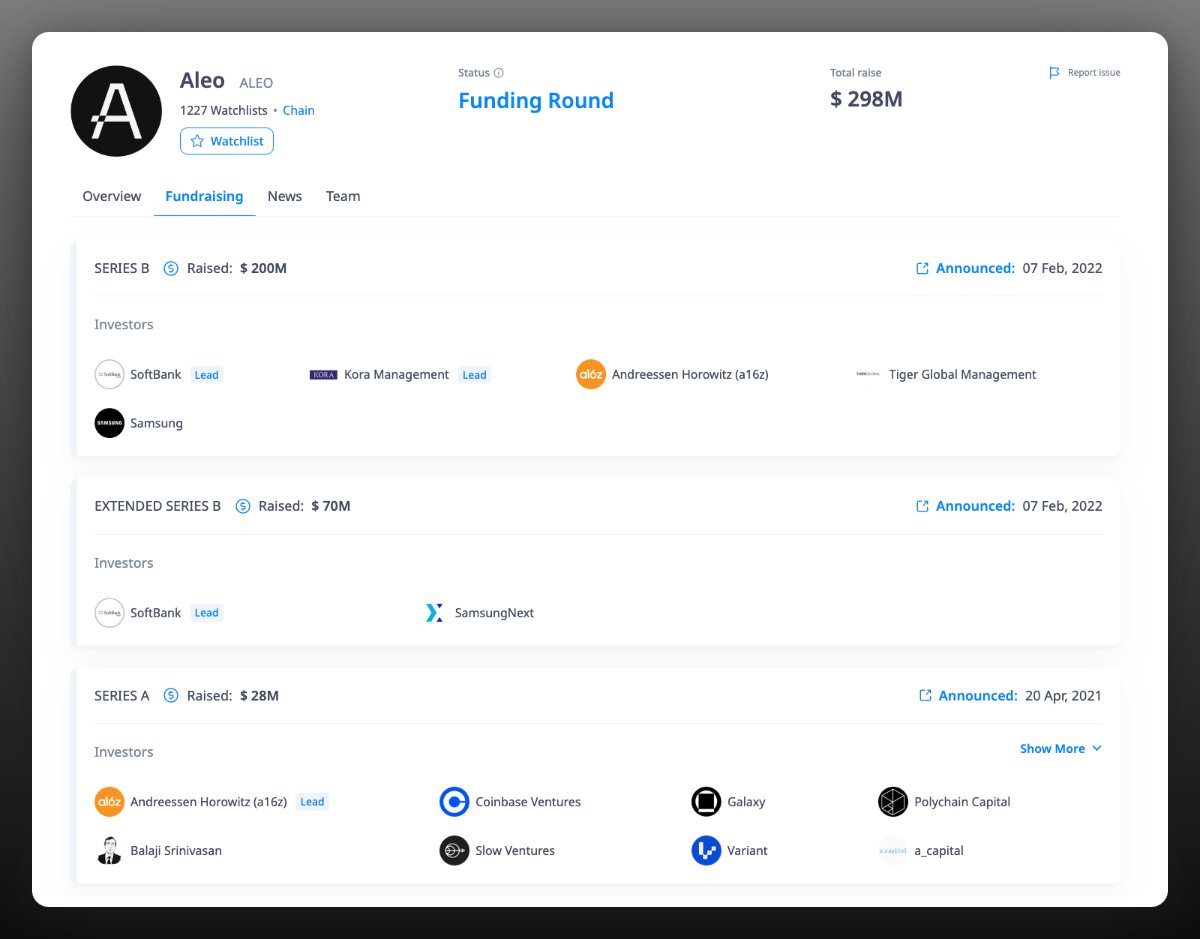Open Andreessen Horowitz (a16z) in Series A
1200x939 pixels.
pos(209,801)
